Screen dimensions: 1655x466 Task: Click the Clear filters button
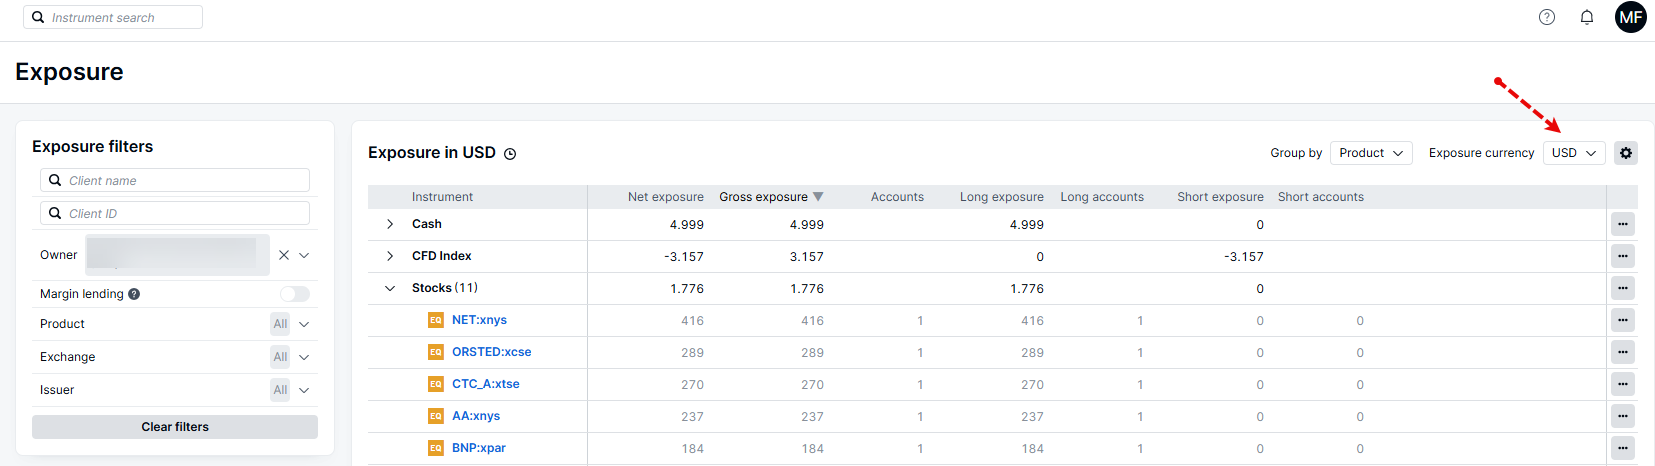pyautogui.click(x=175, y=427)
